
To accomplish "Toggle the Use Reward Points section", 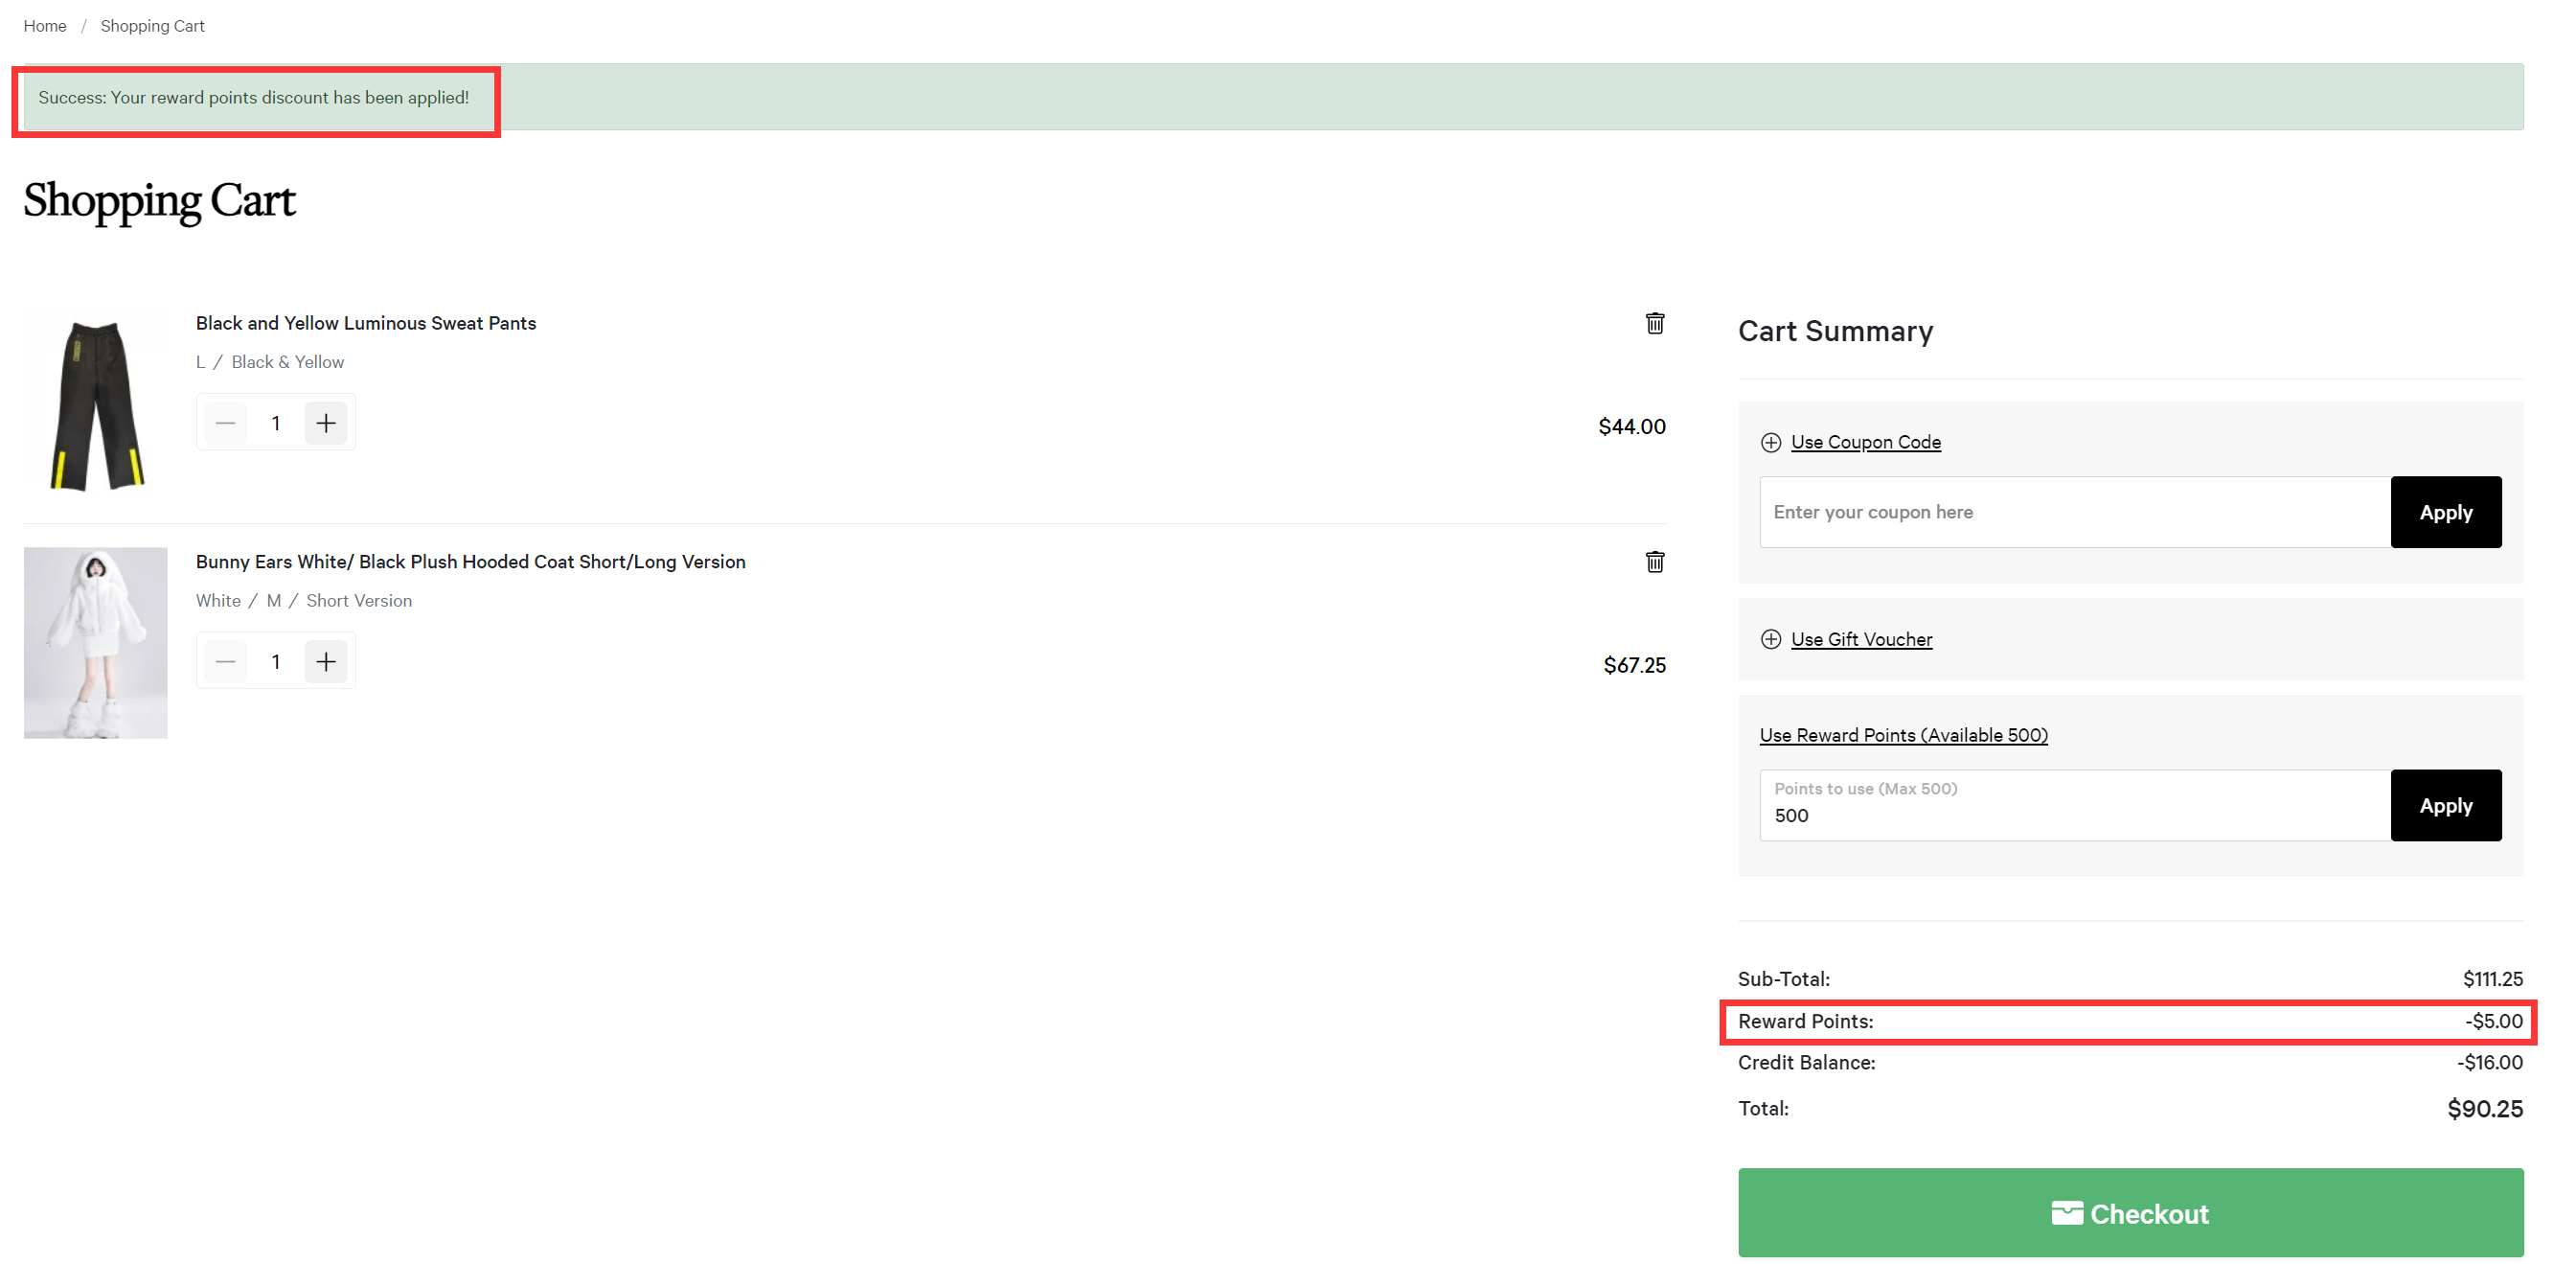I will point(1902,735).
